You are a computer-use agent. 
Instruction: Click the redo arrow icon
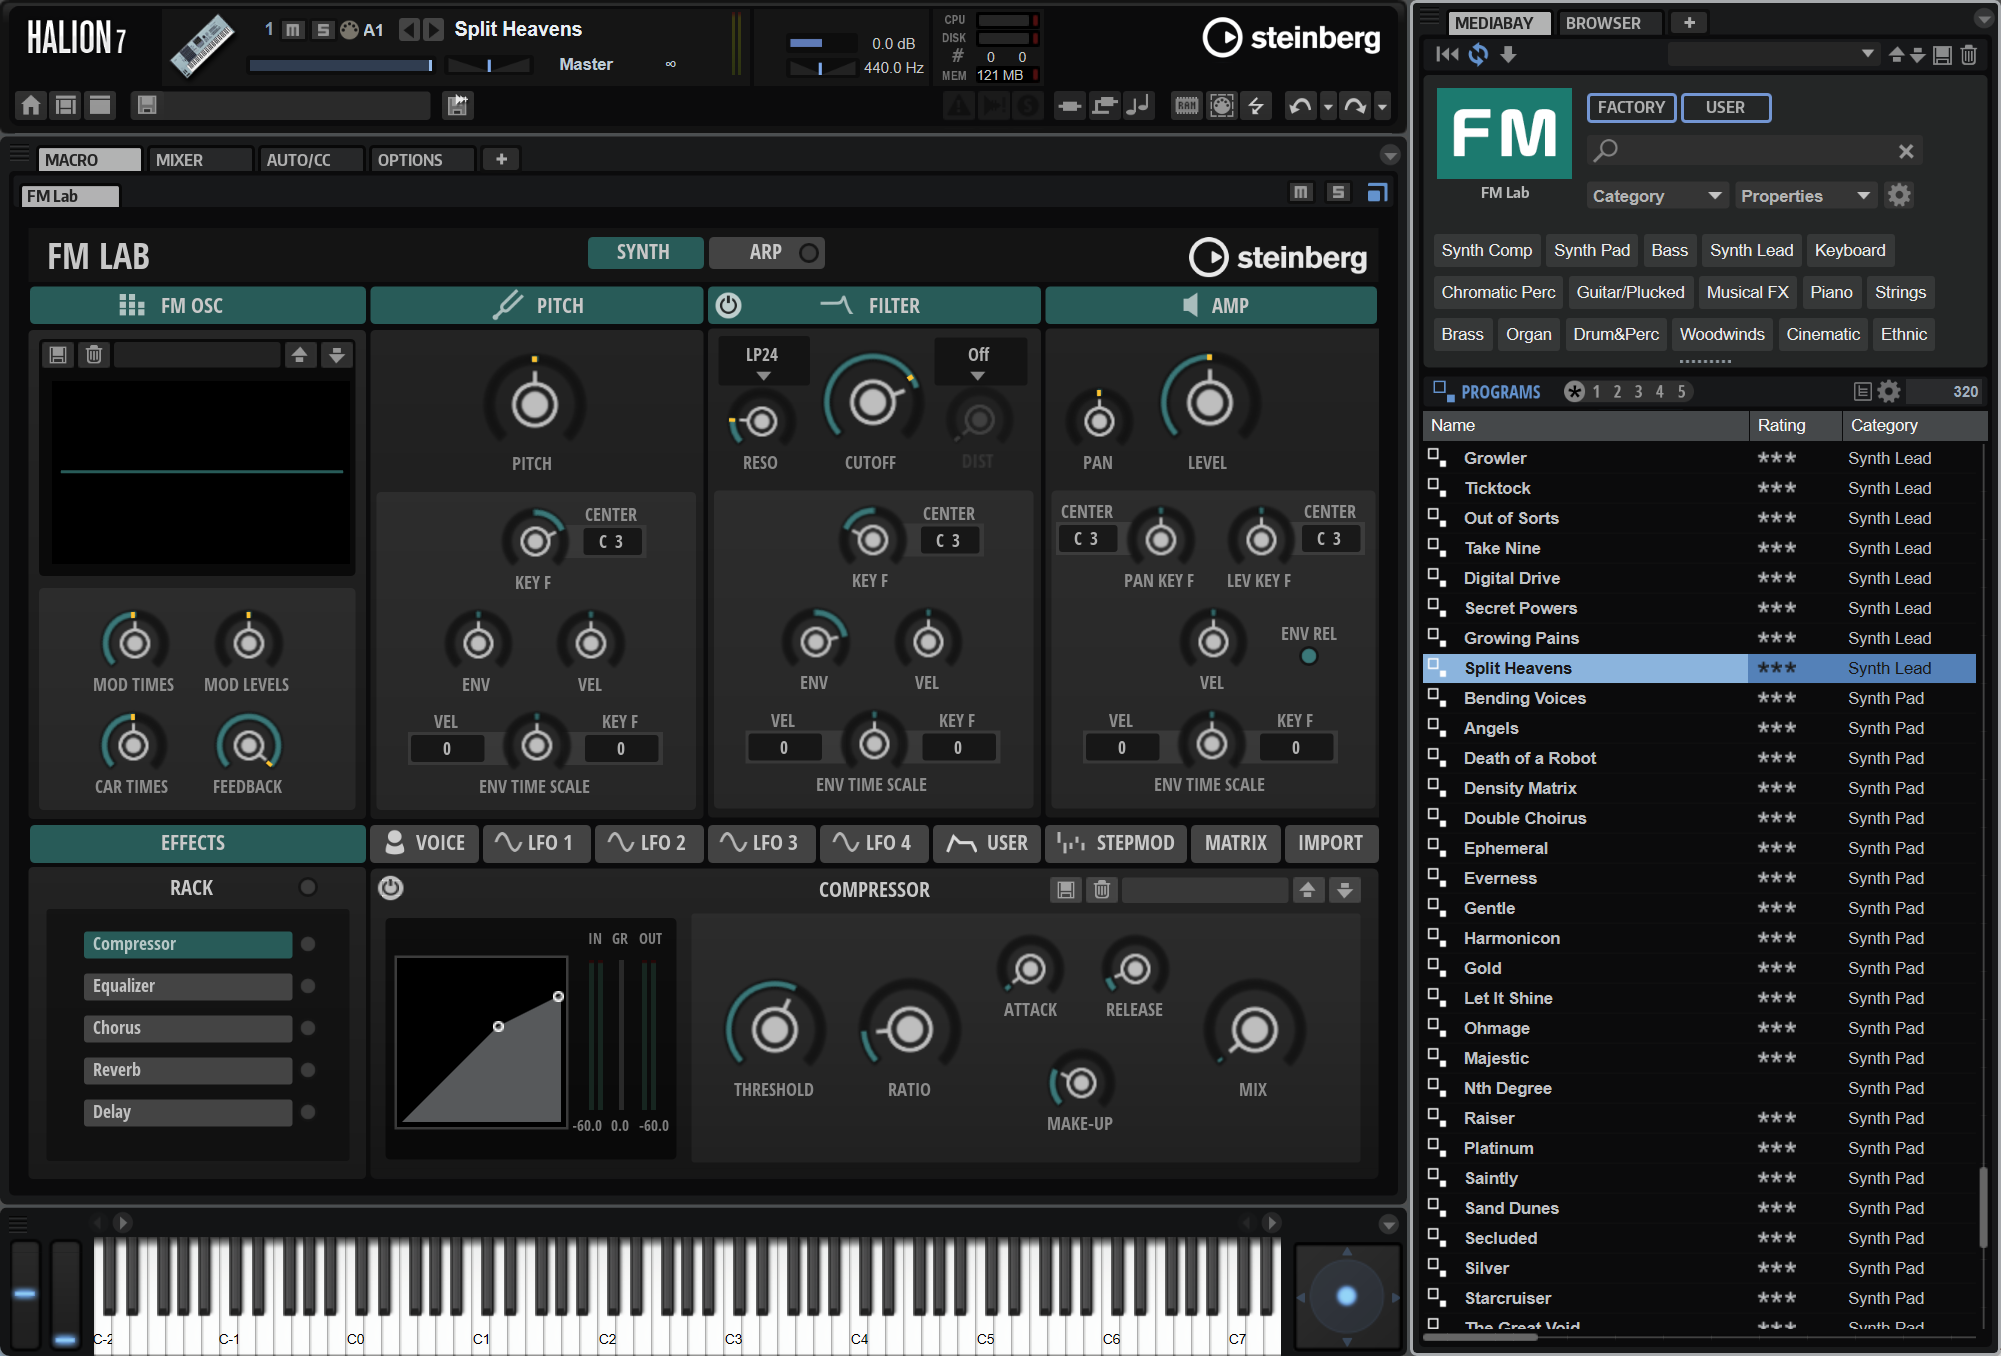click(x=1354, y=105)
